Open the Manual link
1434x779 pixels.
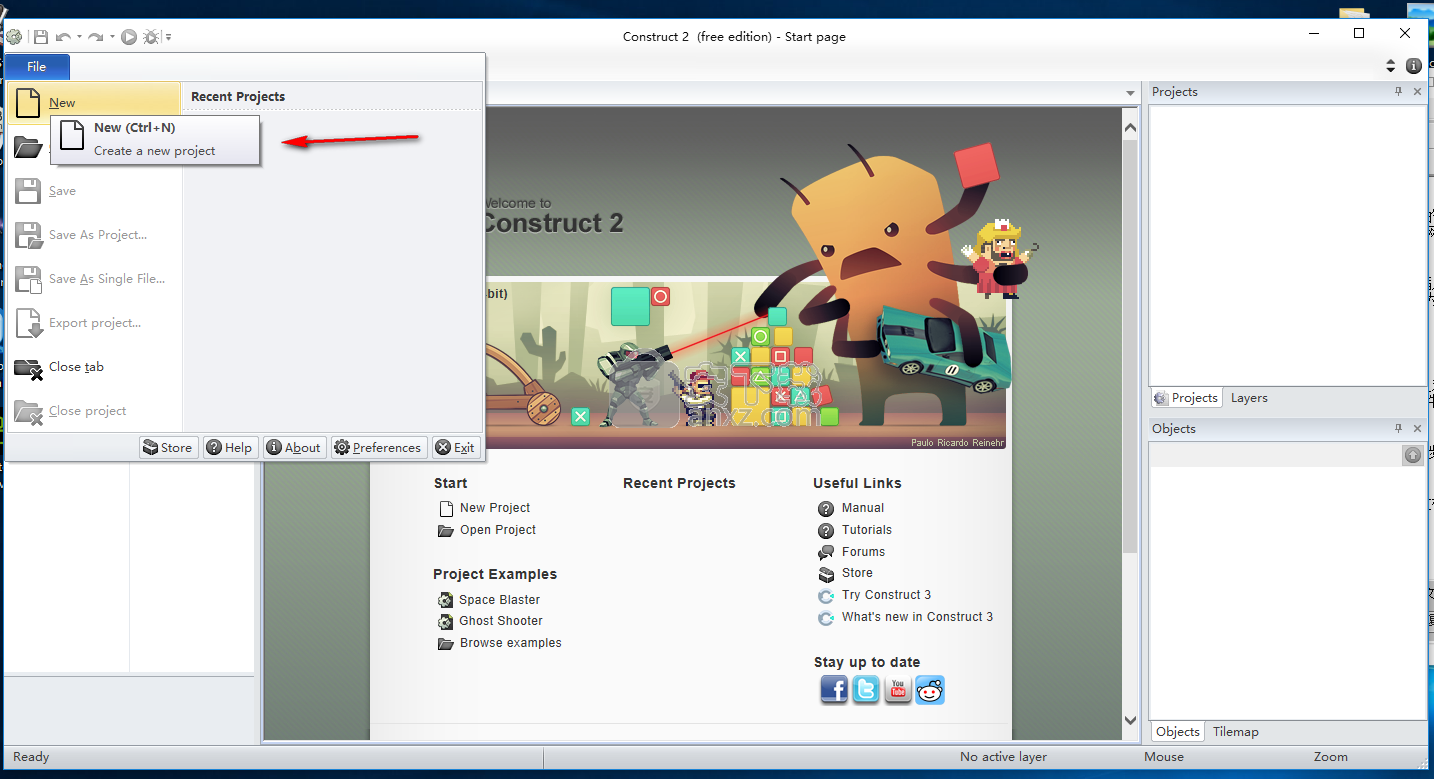click(863, 508)
